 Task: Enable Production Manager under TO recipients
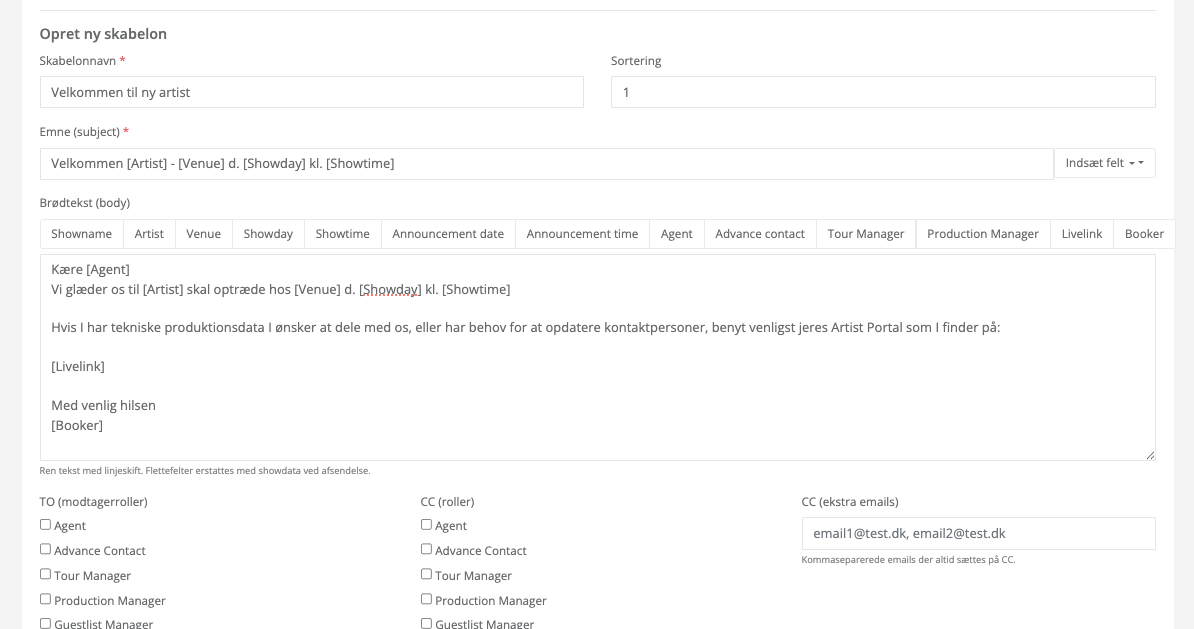45,599
